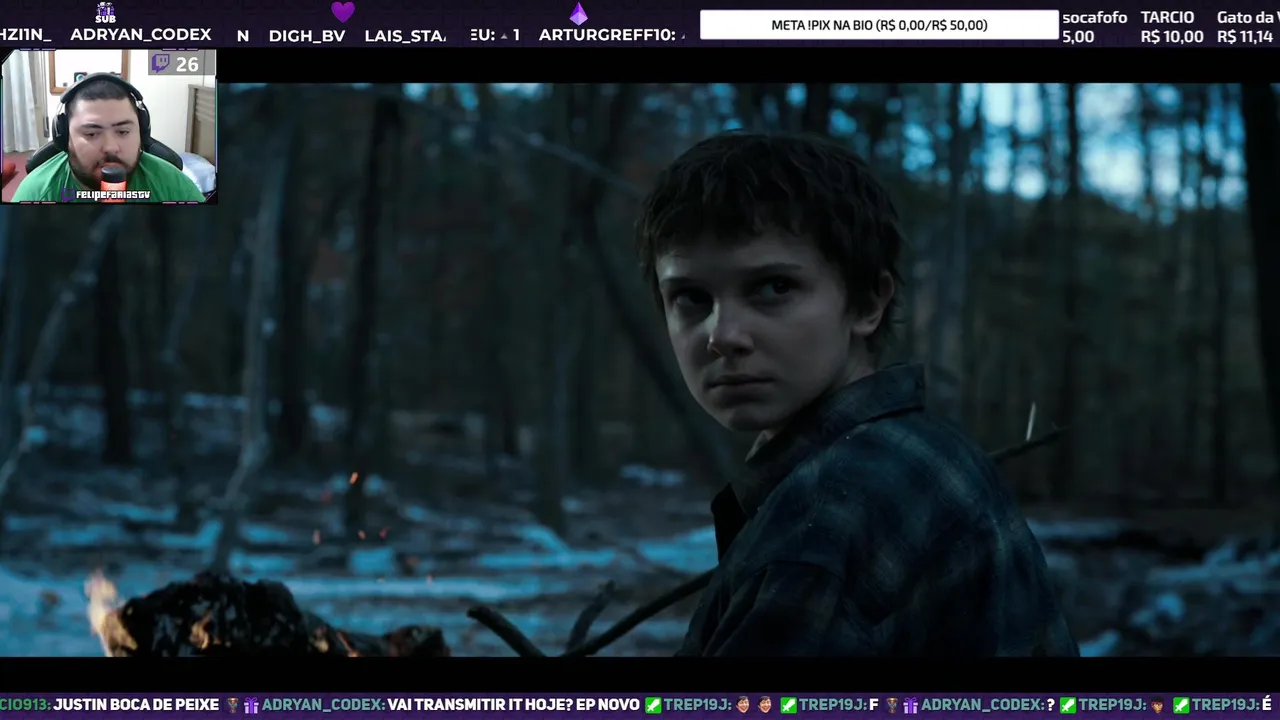The width and height of the screenshot is (1280, 720).
Task: Click the first ADRYAN_CODEX name in chat ticker
Action: (x=322, y=705)
